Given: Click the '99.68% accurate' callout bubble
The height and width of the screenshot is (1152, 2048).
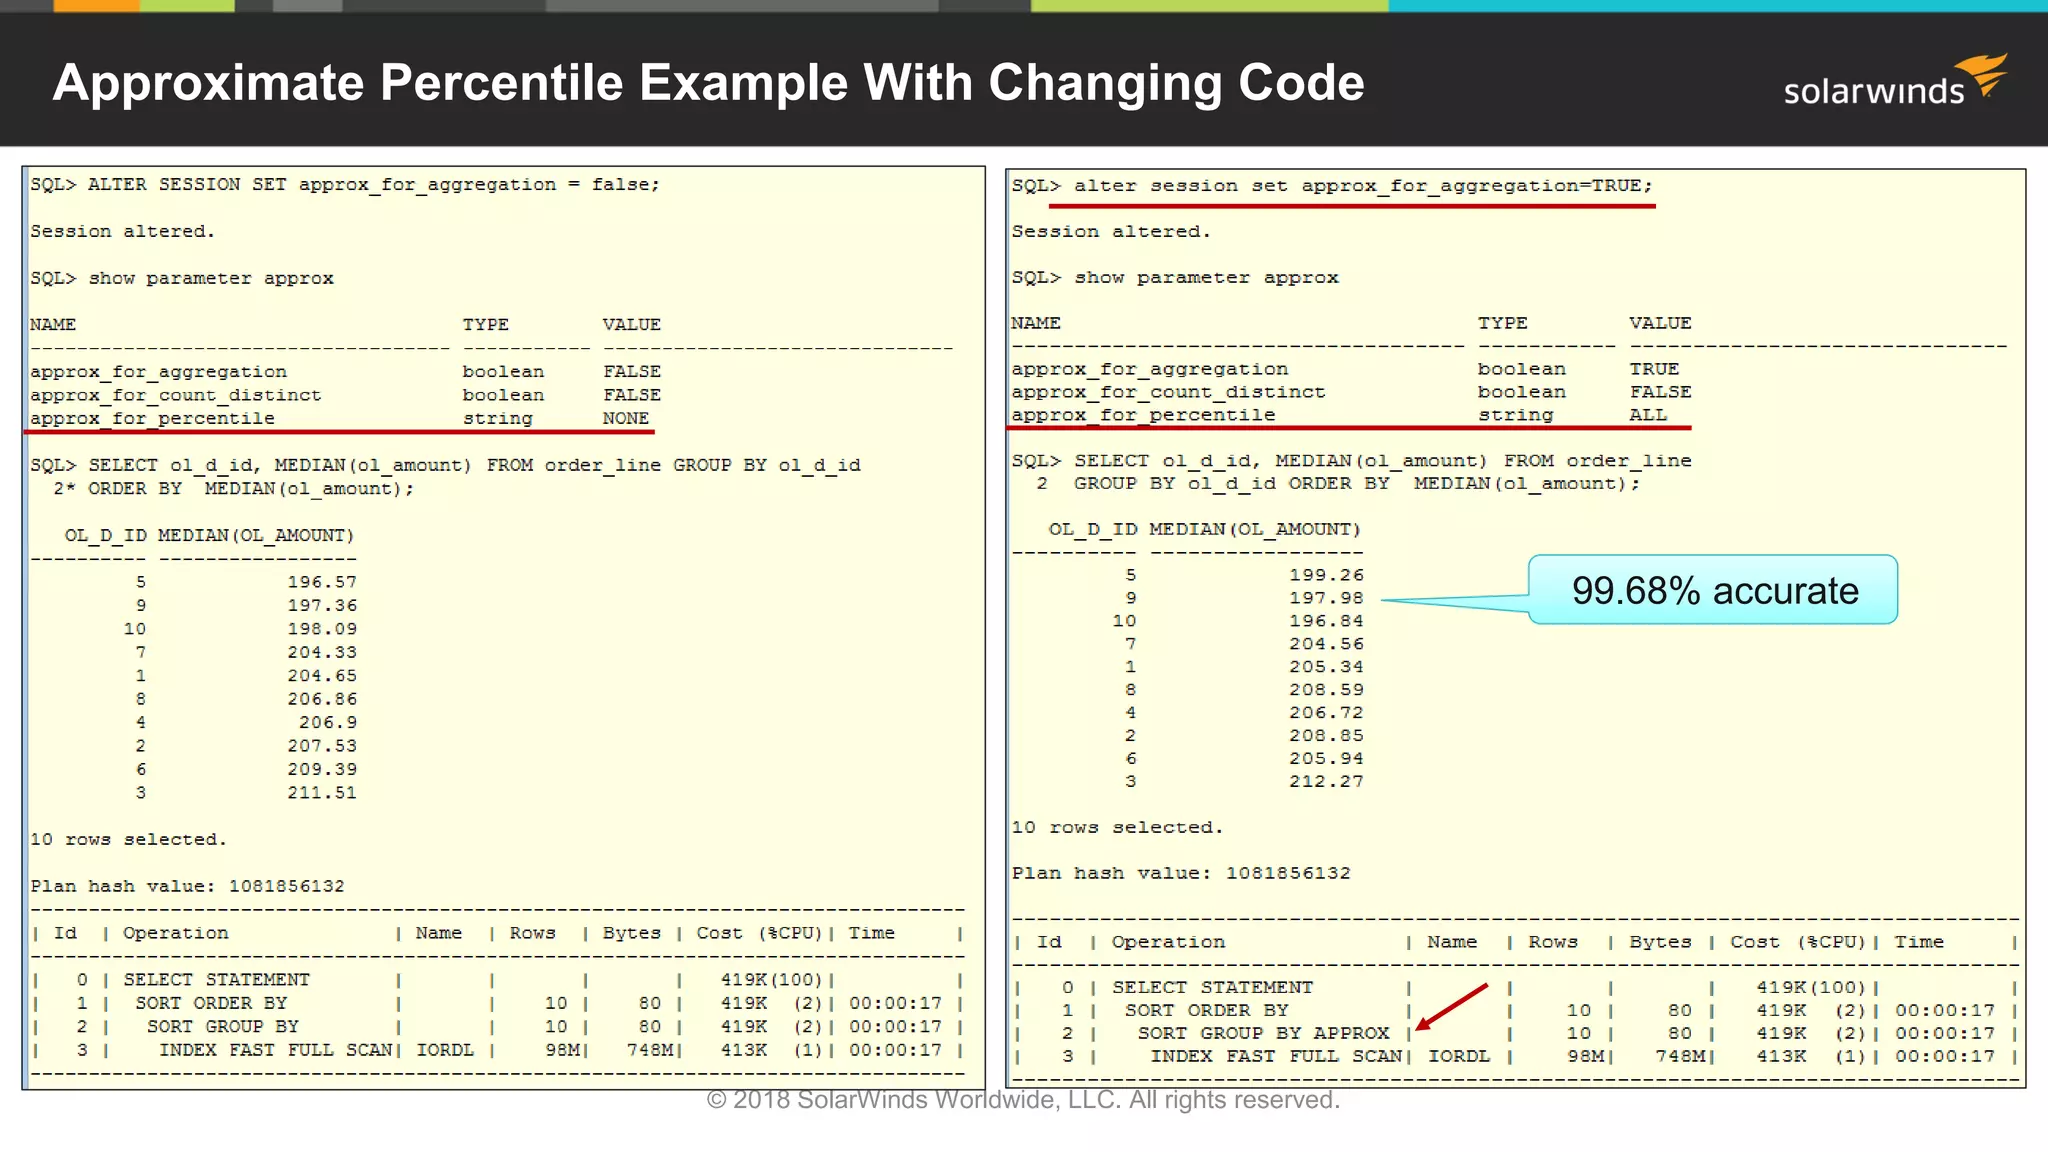Looking at the screenshot, I should click(1713, 590).
